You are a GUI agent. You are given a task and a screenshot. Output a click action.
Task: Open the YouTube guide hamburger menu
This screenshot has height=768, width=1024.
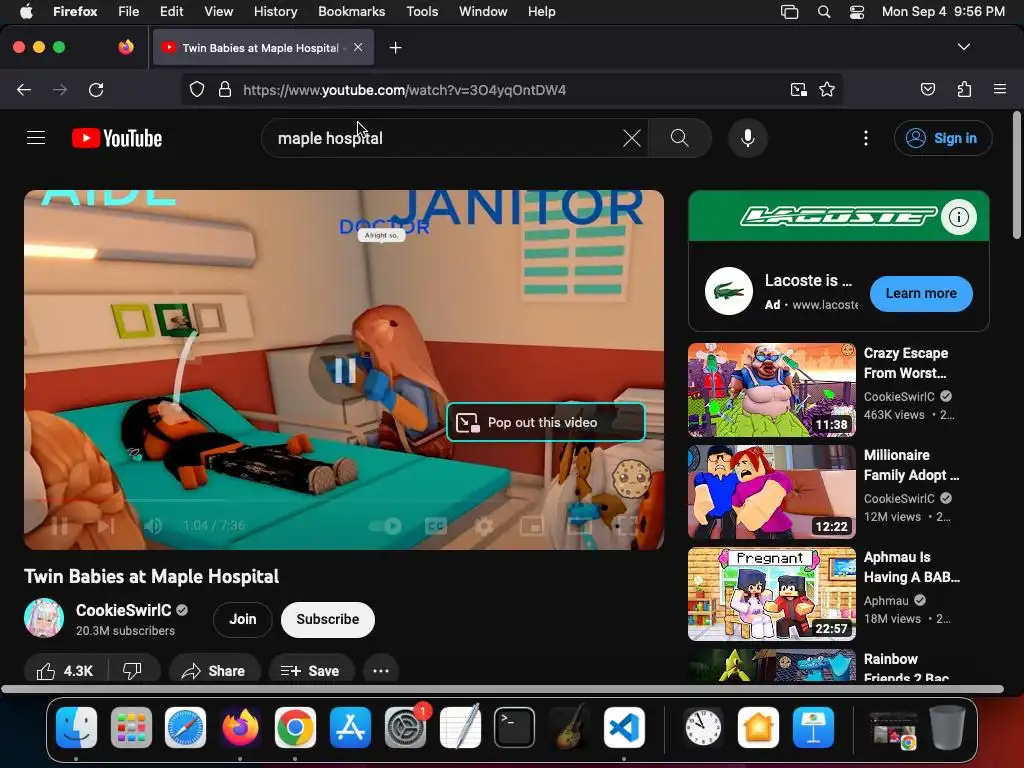click(36, 138)
